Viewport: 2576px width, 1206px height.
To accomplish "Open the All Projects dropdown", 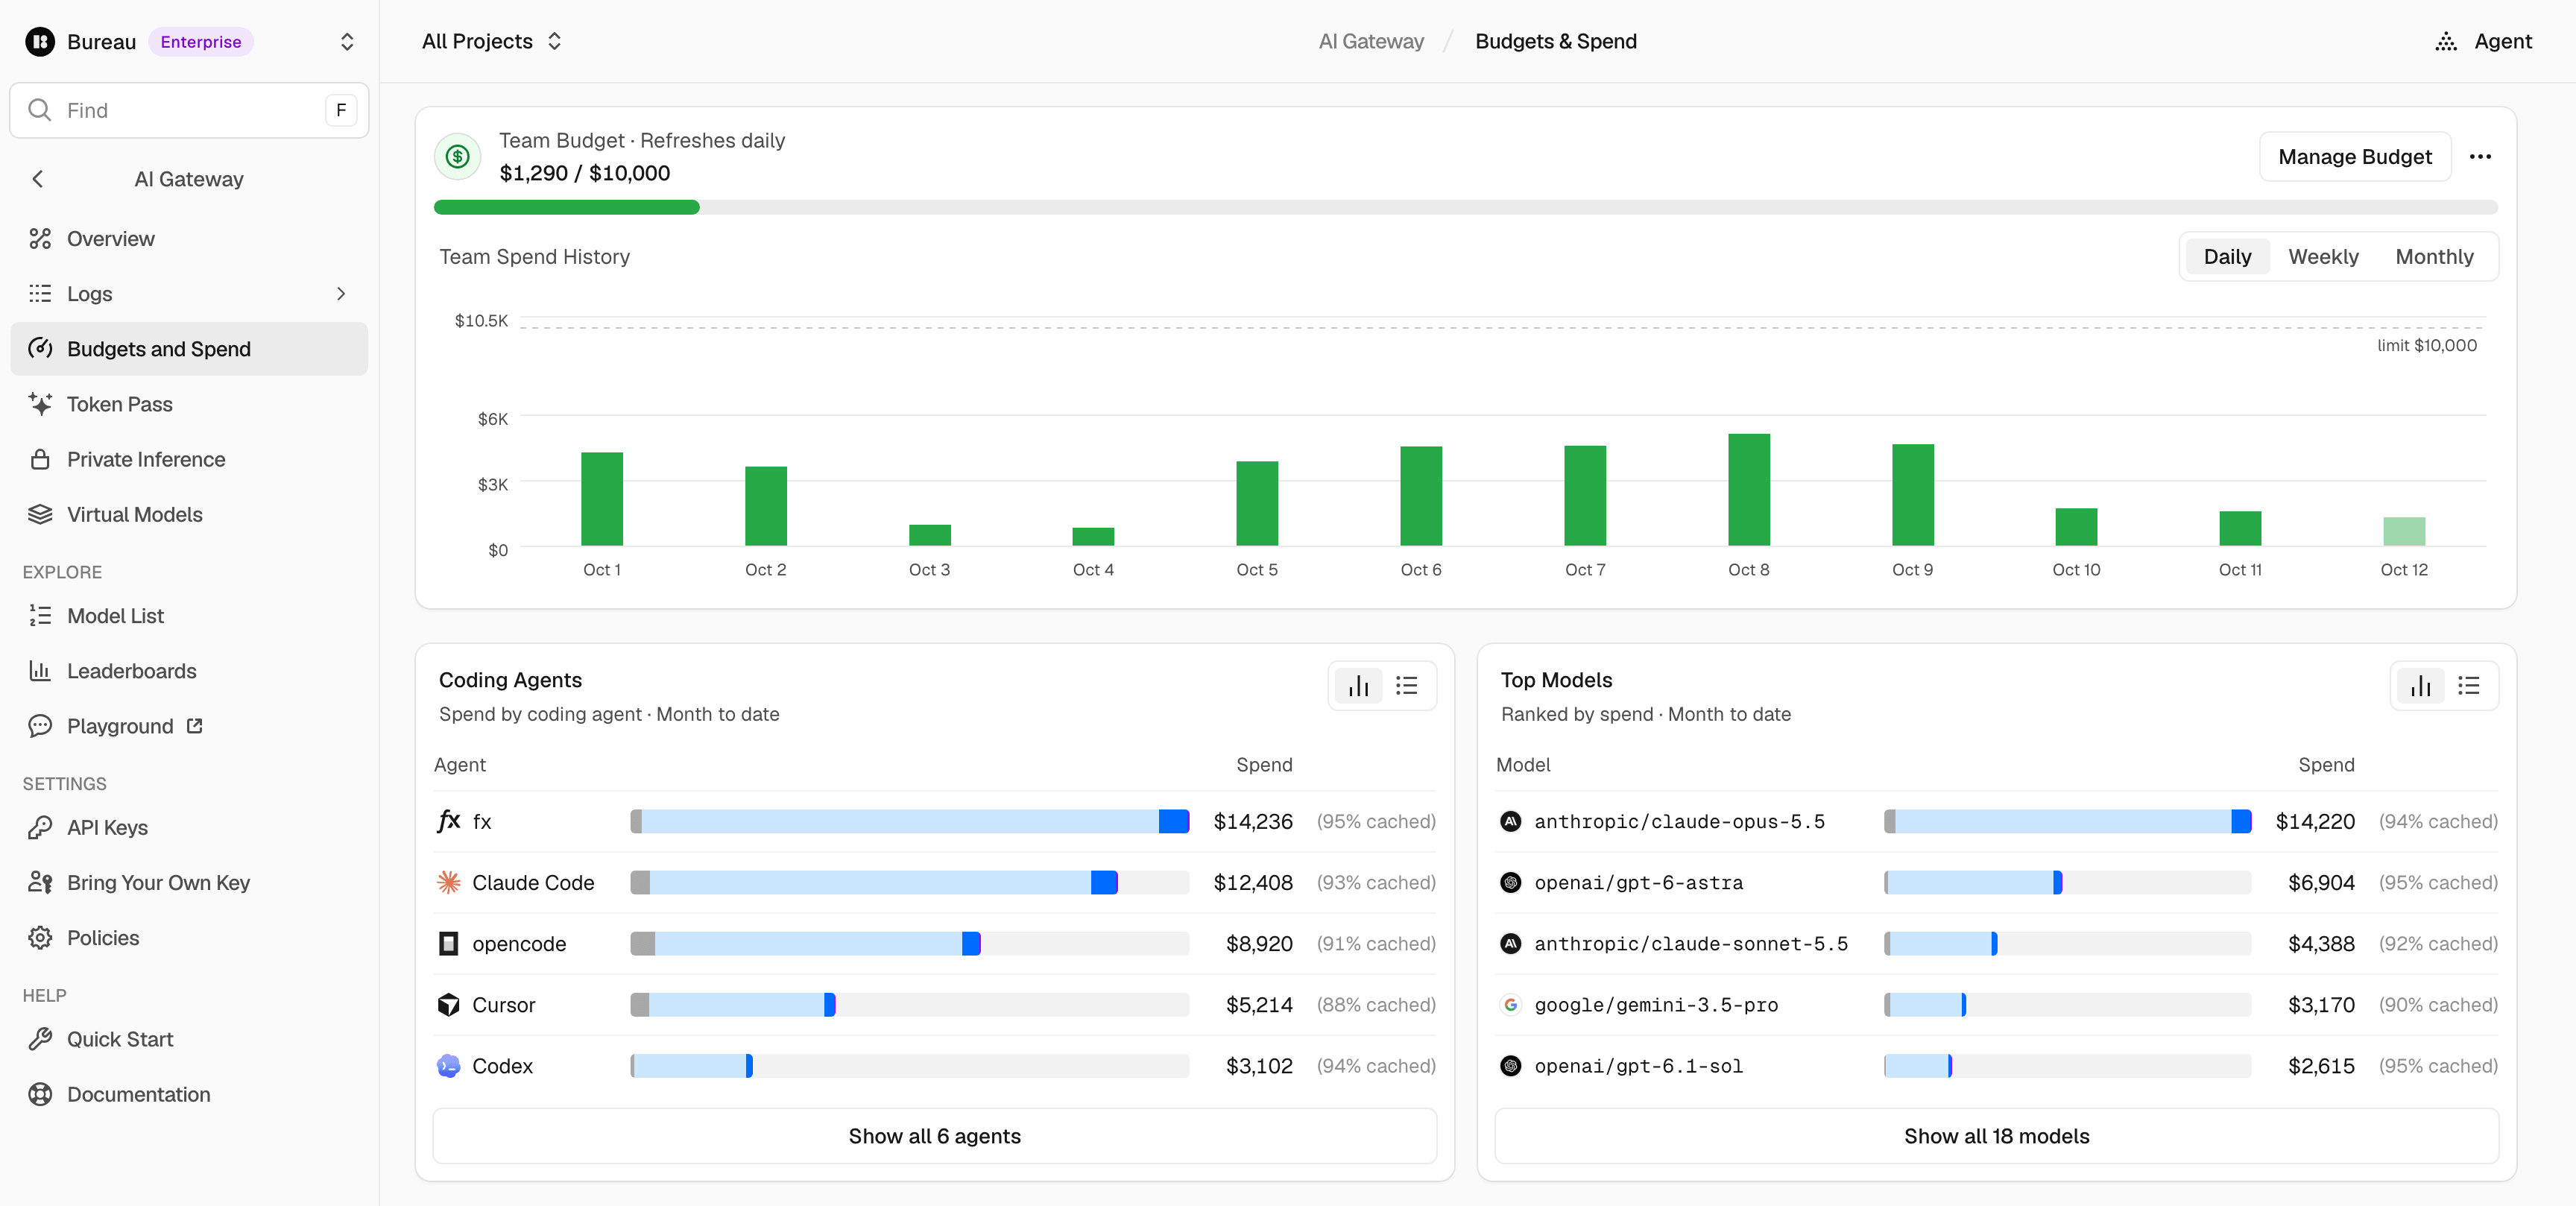I will (x=492, y=42).
